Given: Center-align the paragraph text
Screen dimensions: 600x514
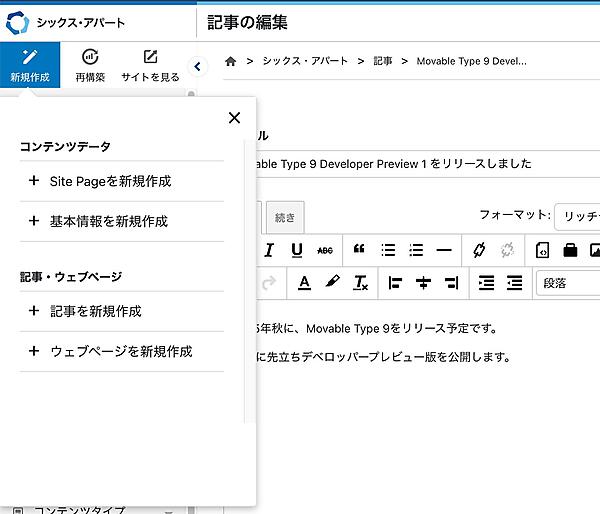Looking at the screenshot, I should [x=423, y=283].
